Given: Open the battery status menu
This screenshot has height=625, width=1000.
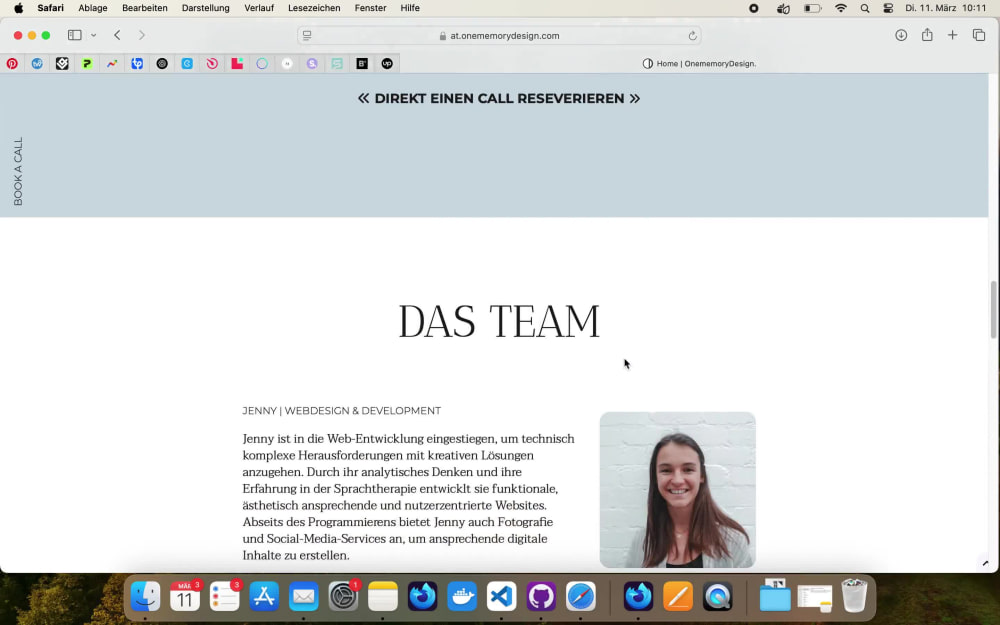Looking at the screenshot, I should tap(812, 8).
